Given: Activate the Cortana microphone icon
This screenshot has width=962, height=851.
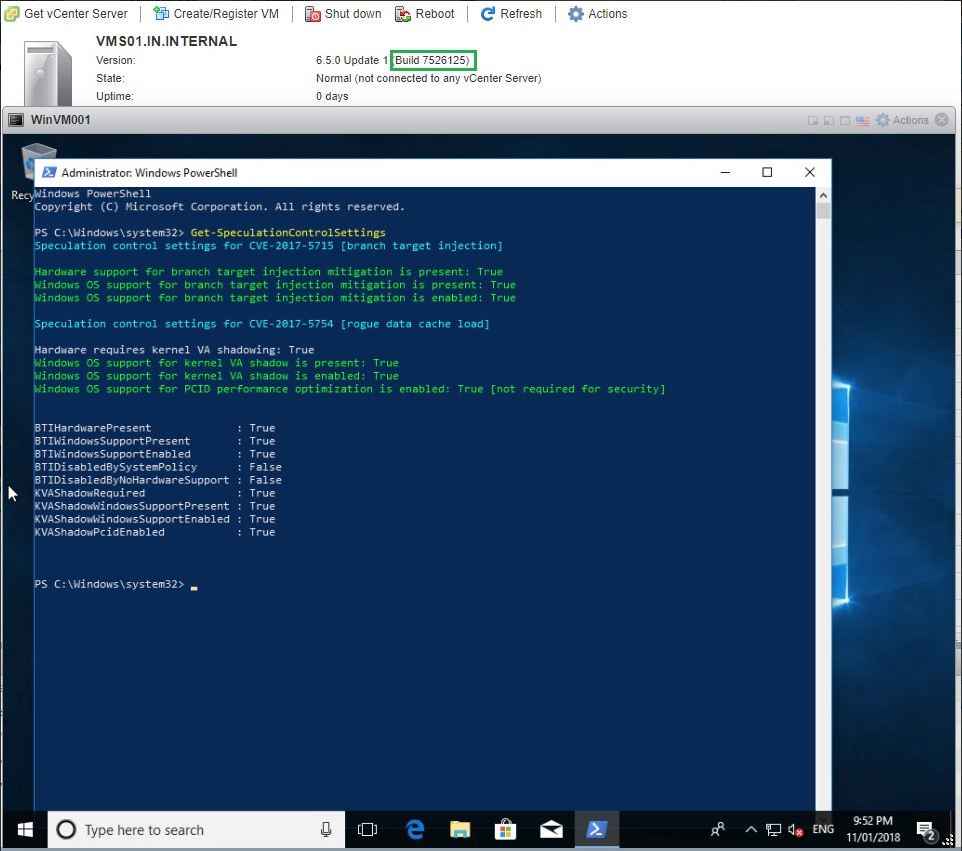Looking at the screenshot, I should click(326, 830).
